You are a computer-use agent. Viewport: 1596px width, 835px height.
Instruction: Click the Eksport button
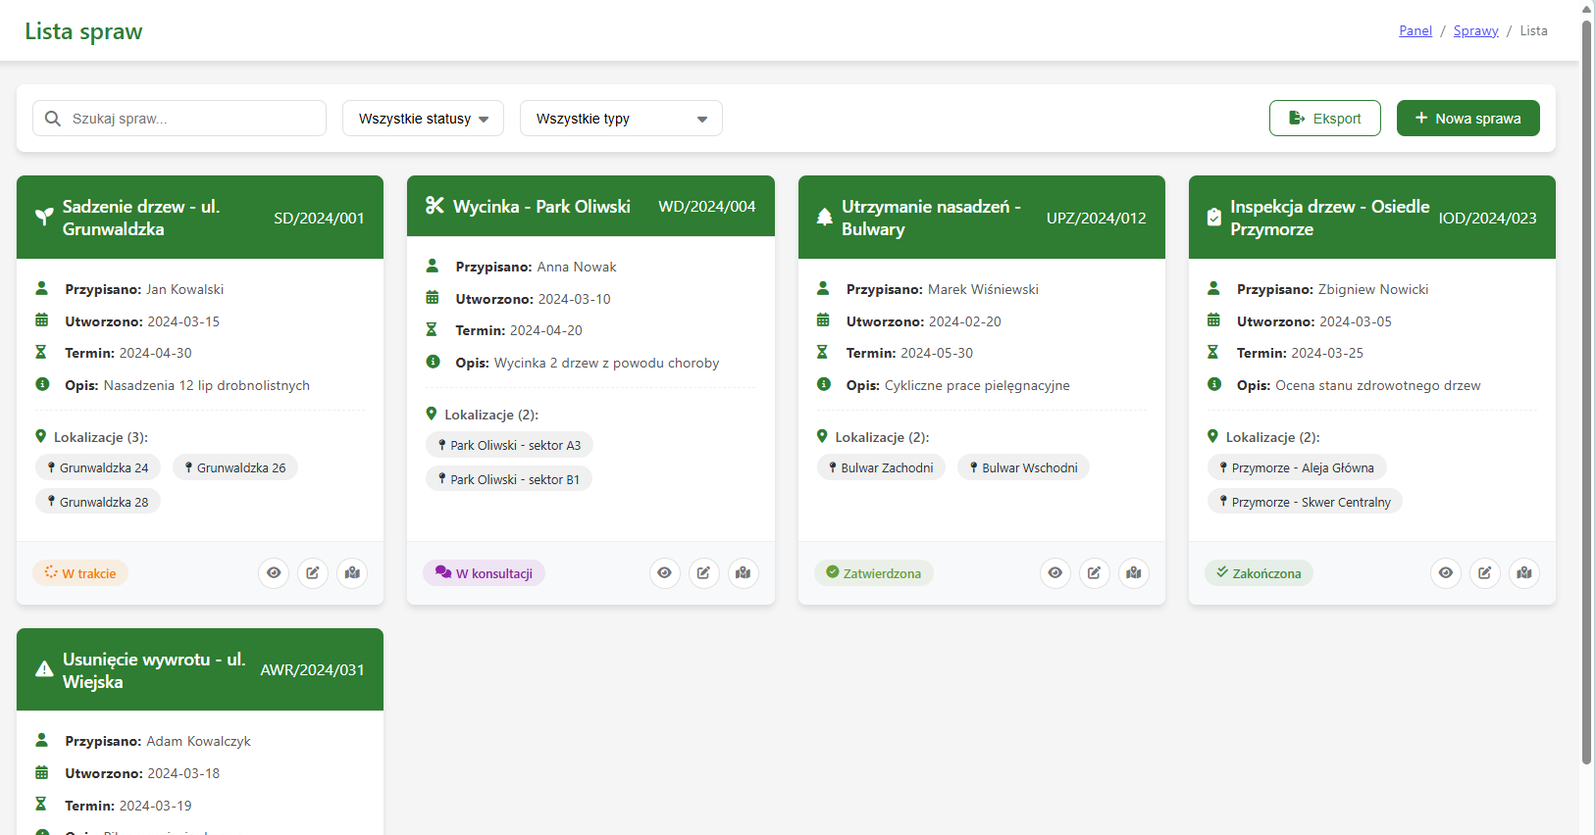tap(1324, 118)
